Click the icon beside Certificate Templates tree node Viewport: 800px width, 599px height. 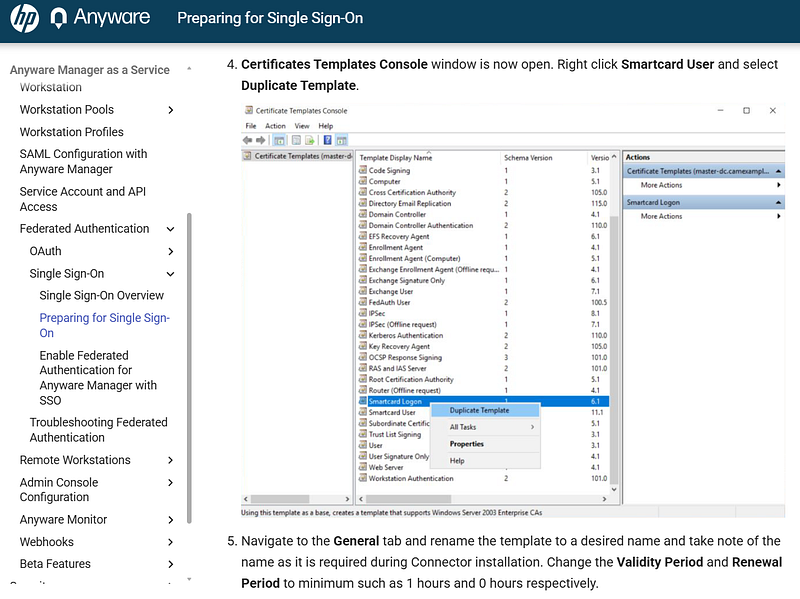pyautogui.click(x=247, y=156)
